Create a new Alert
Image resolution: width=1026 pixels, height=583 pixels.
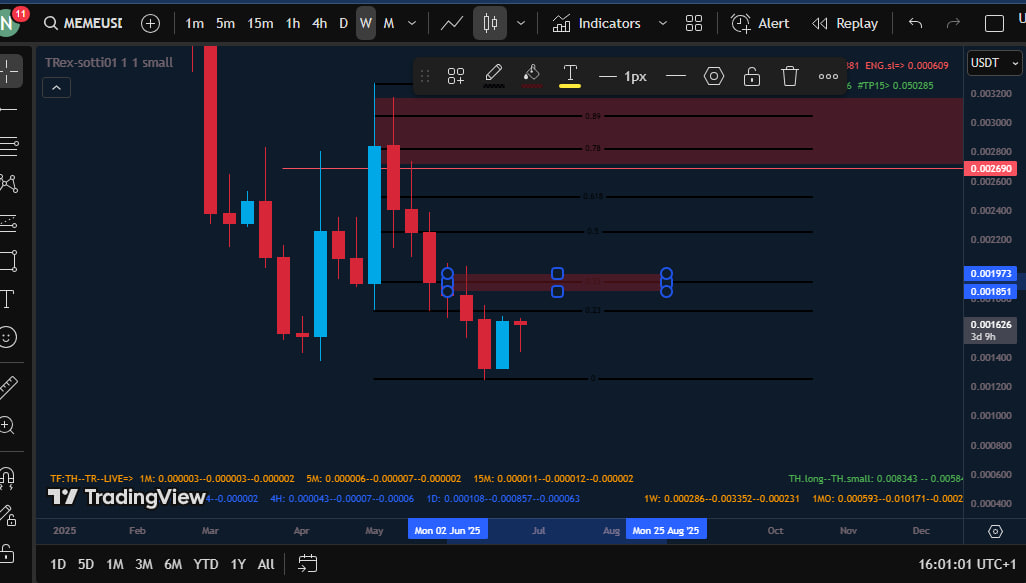760,24
